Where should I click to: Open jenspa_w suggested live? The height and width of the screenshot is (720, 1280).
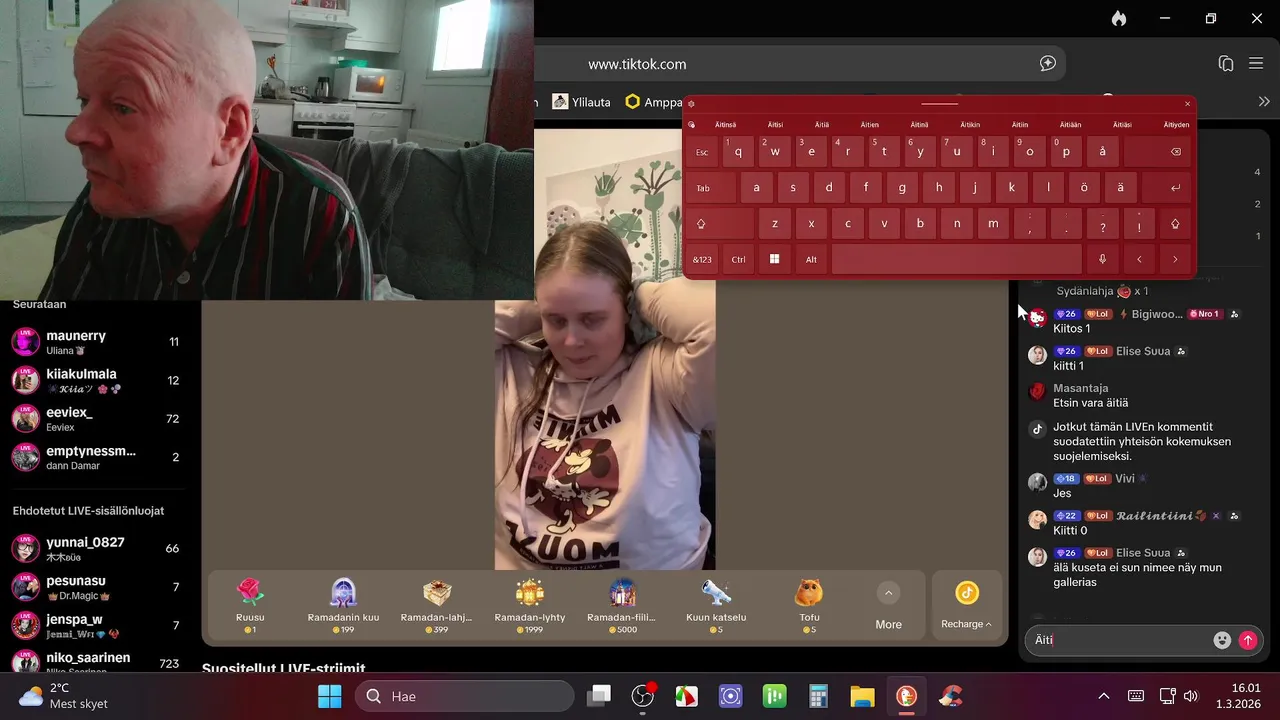pos(95,625)
